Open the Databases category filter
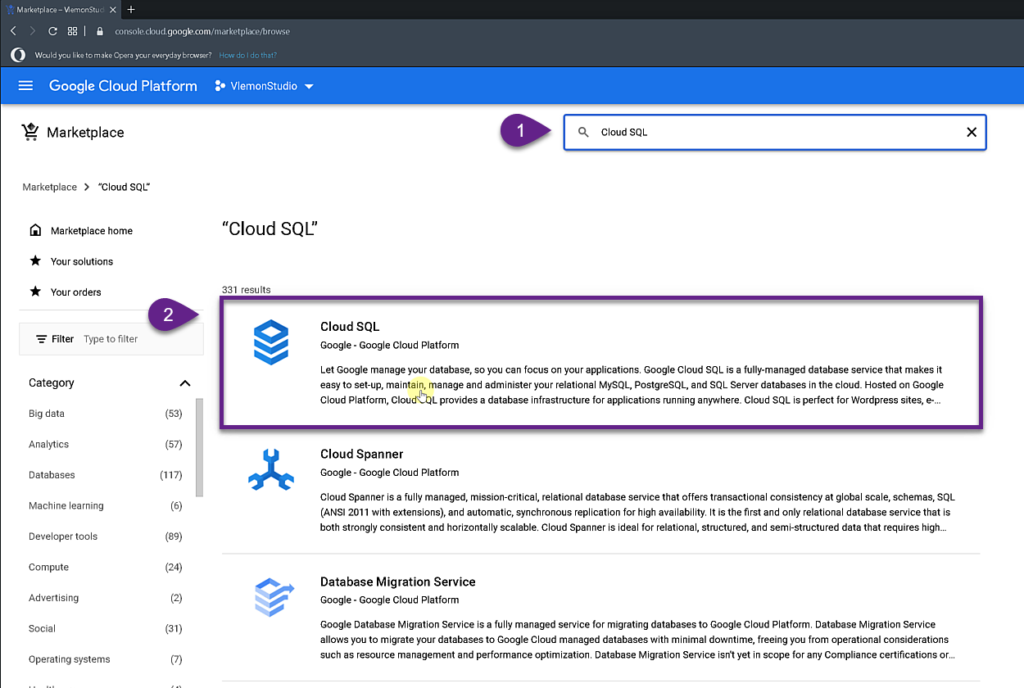Viewport: 1024px width, 688px height. pyautogui.click(x=50, y=475)
